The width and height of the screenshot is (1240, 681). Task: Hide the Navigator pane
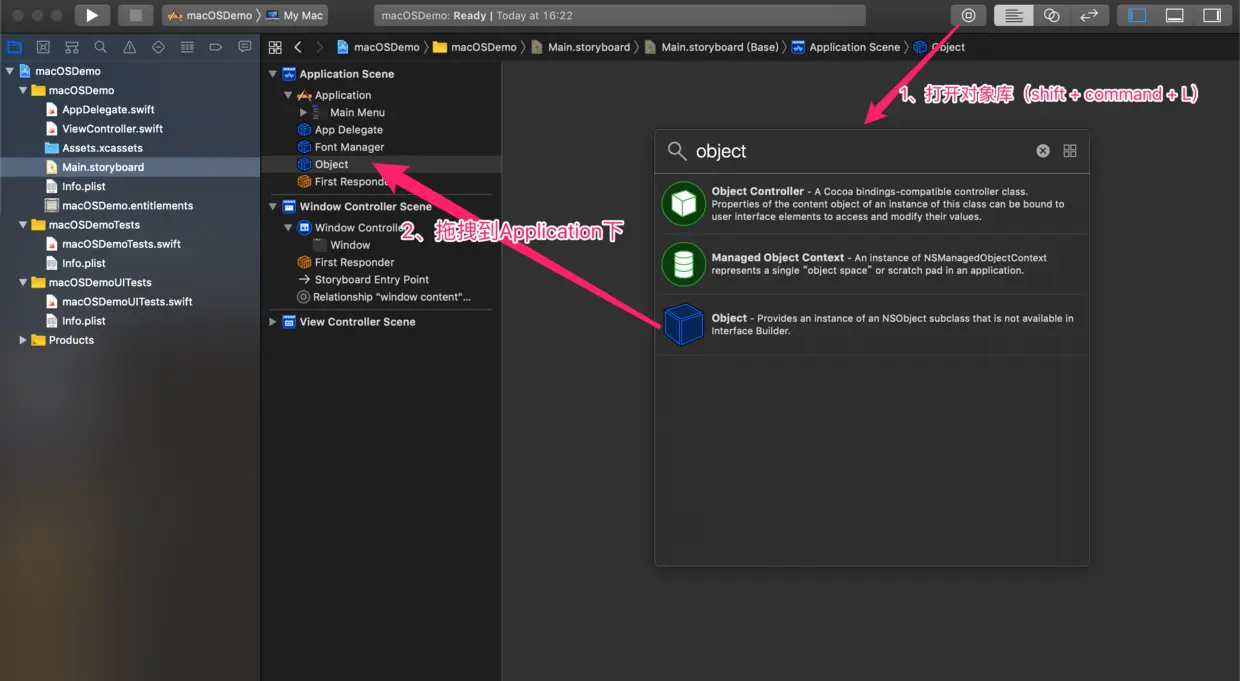click(1137, 15)
